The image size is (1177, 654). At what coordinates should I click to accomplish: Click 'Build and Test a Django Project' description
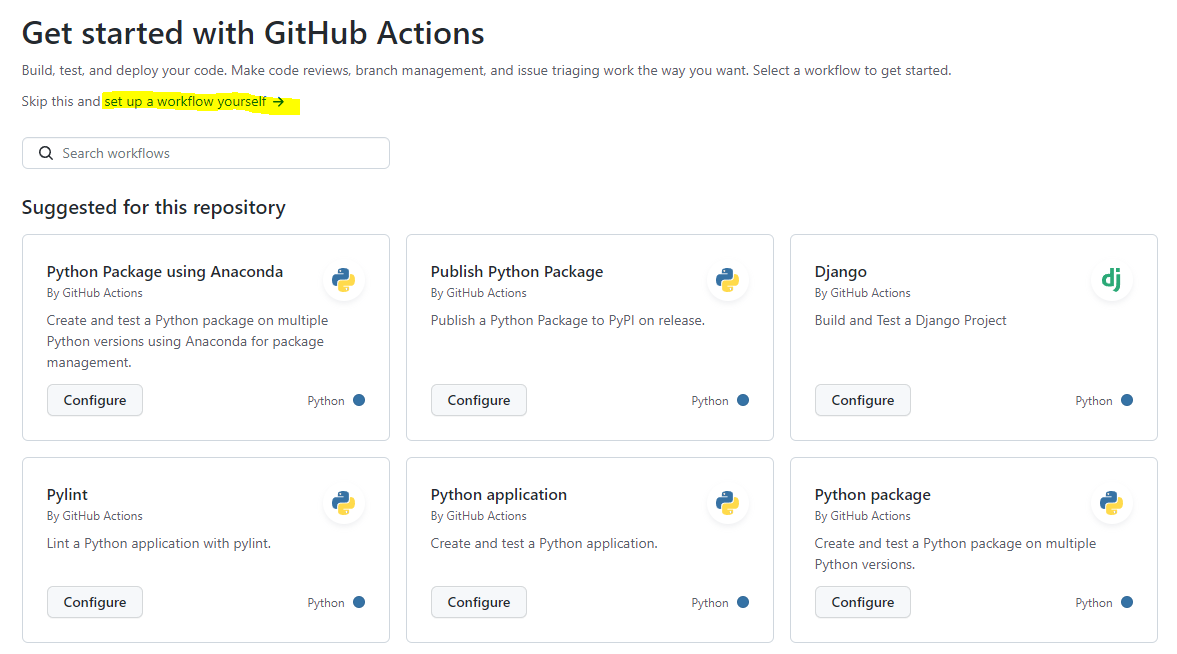[x=911, y=321]
